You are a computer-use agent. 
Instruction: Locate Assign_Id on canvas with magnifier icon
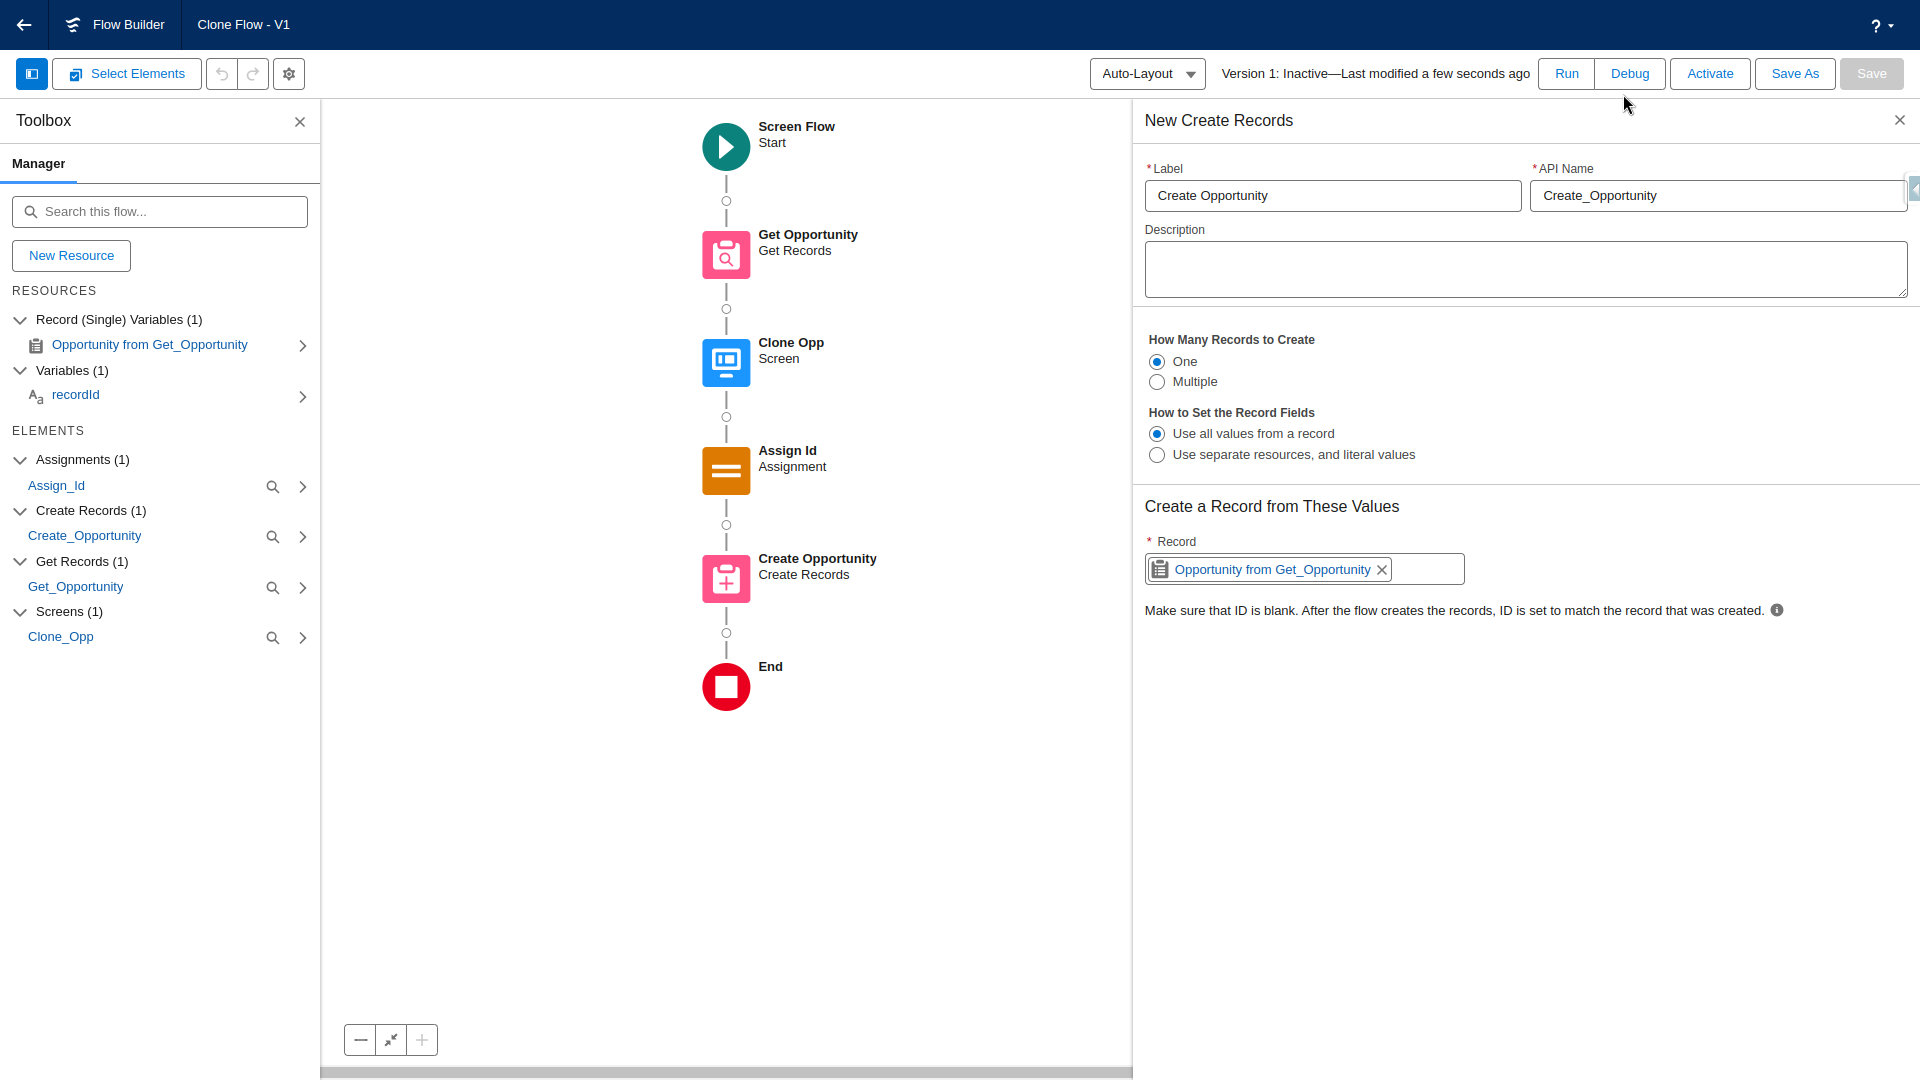[272, 487]
